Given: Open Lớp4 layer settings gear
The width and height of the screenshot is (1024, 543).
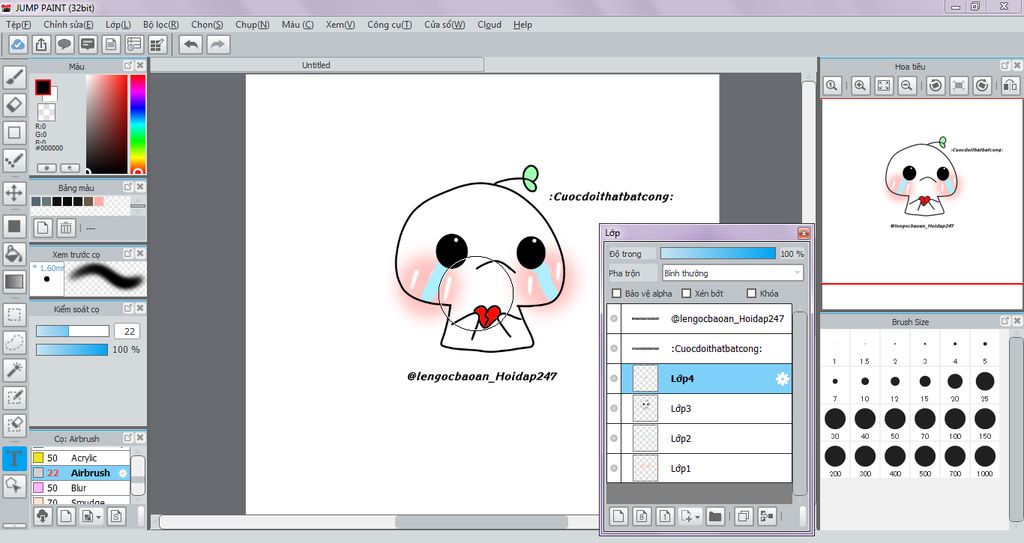Looking at the screenshot, I should tap(782, 378).
